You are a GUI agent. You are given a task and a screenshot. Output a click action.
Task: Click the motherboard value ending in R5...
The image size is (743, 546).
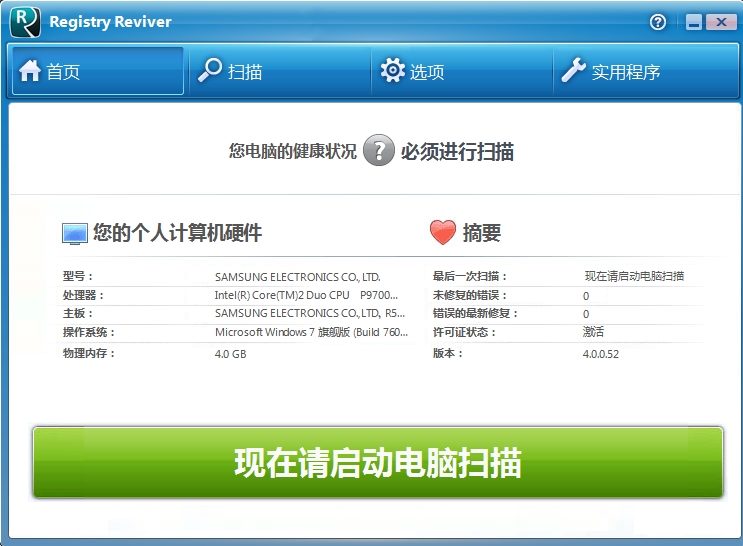tap(310, 313)
